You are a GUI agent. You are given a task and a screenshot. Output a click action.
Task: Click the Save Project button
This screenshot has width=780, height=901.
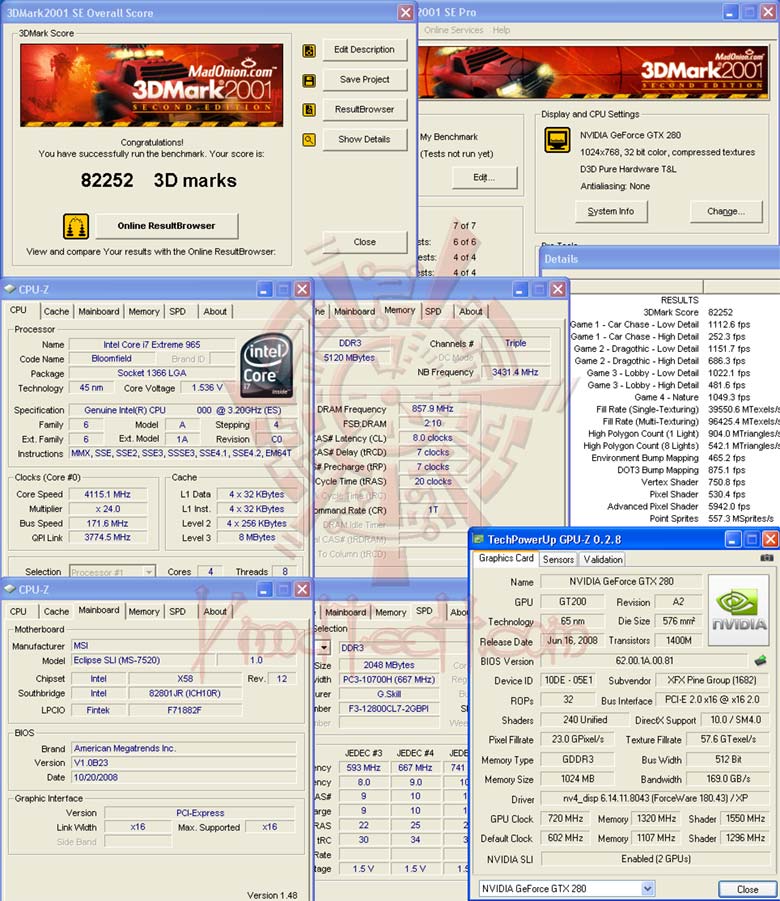[x=364, y=80]
